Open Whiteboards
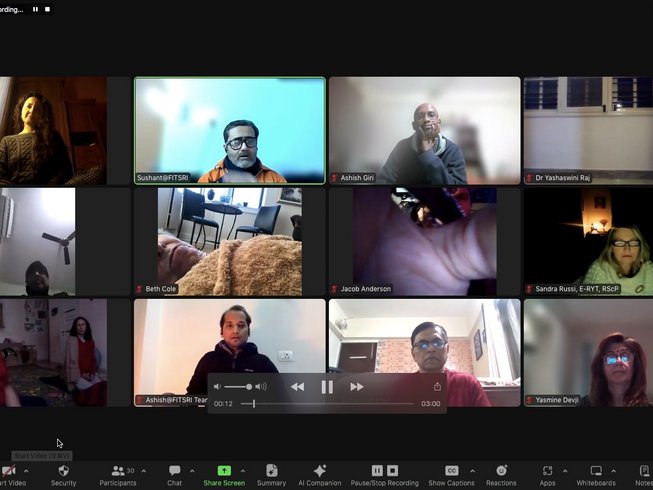Viewport: 653px width, 490px height. pos(596,475)
